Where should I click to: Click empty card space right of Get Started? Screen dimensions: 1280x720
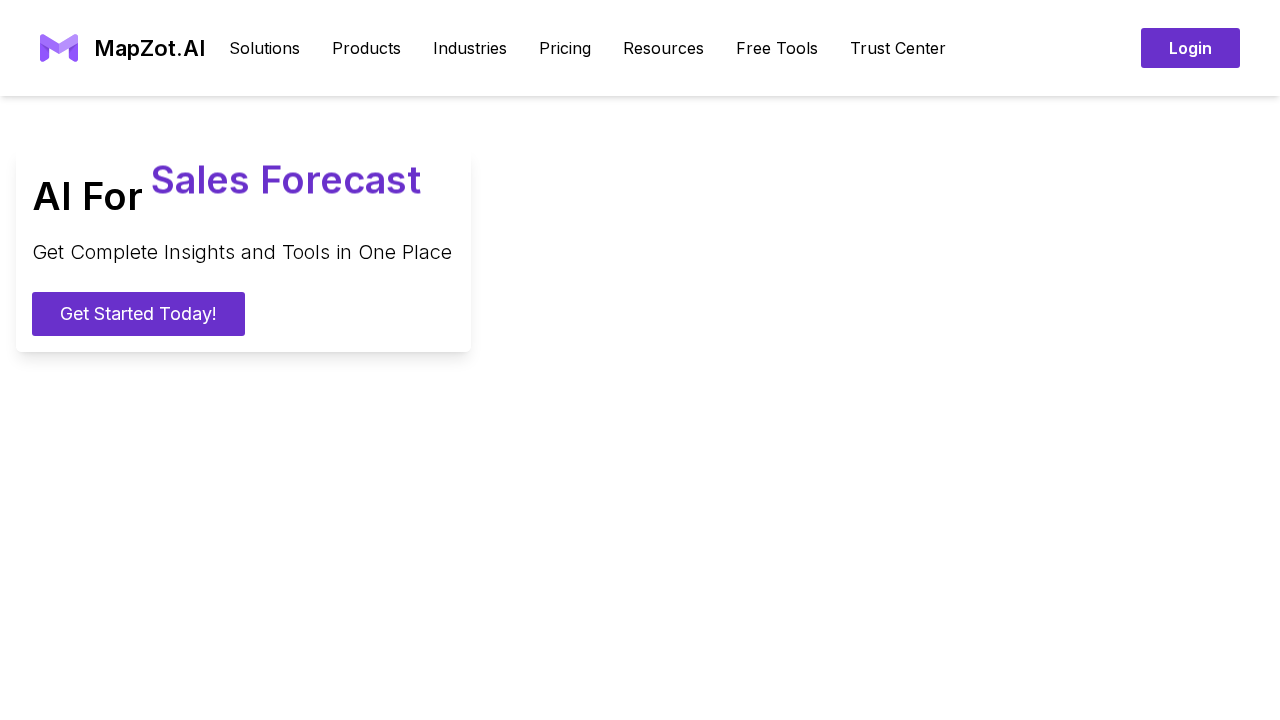(x=355, y=314)
